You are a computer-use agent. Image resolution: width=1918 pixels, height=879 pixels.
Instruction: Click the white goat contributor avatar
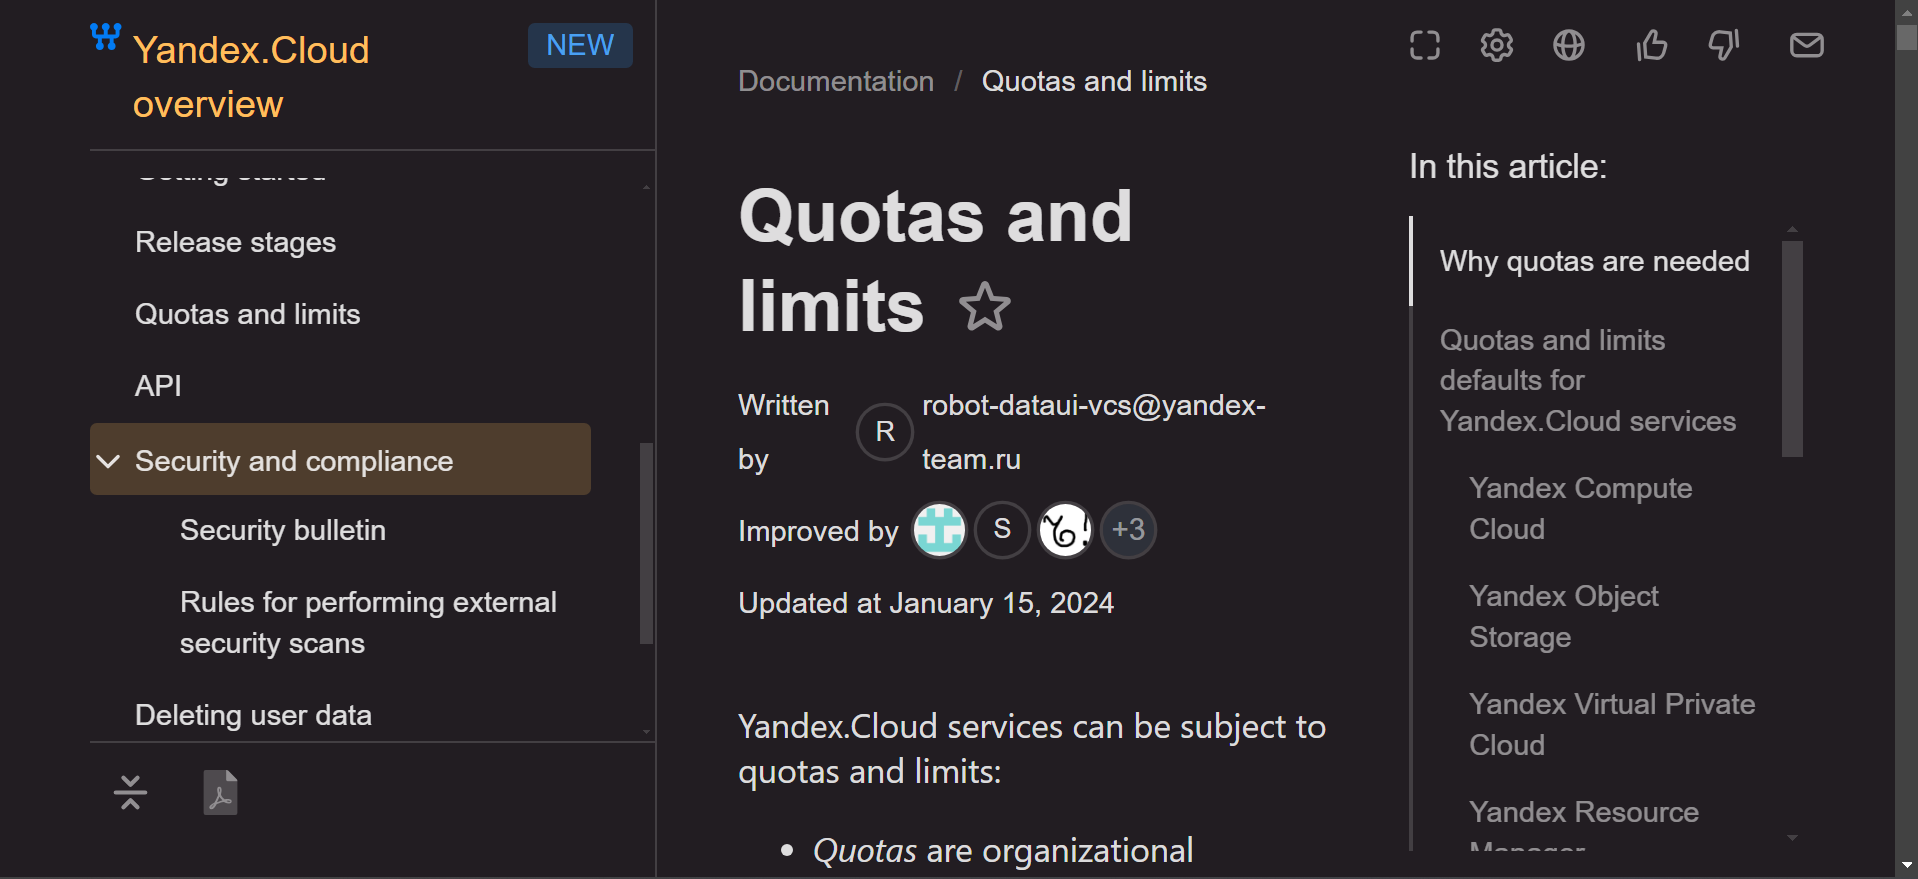click(x=1065, y=530)
